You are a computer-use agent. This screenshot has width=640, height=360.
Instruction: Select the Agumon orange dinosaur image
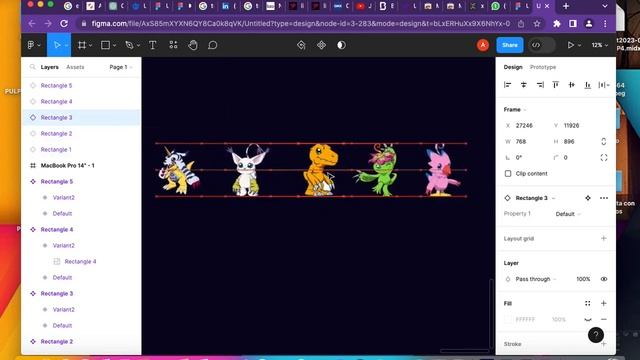pos(321,169)
